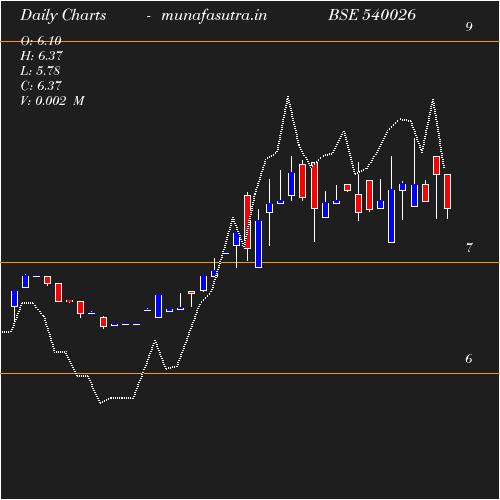Screen dimensions: 500x500
Task: Click the low value 'L: 5.78'
Action: point(40,71)
